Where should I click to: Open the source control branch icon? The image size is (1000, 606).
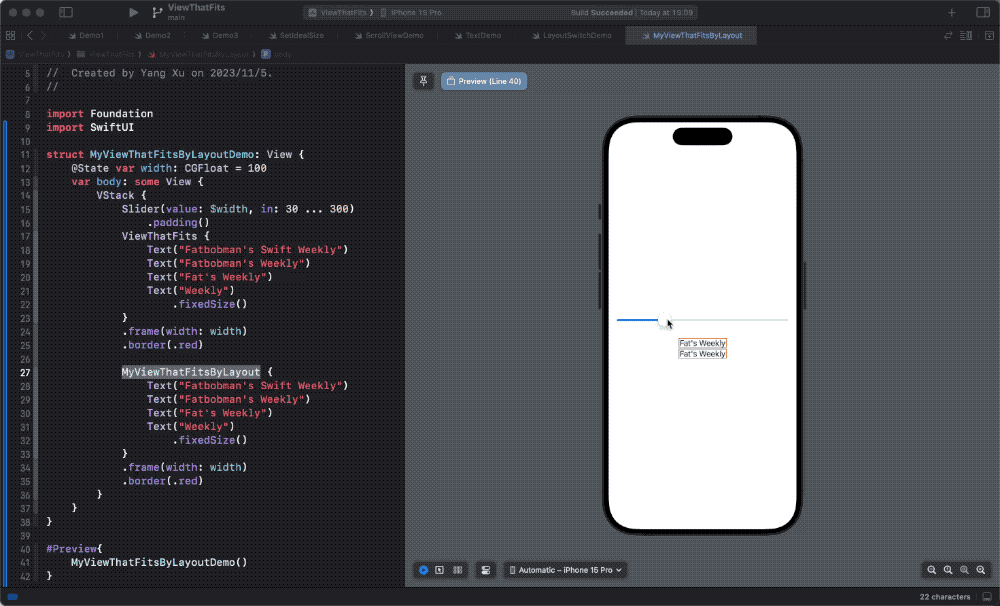click(x=157, y=12)
